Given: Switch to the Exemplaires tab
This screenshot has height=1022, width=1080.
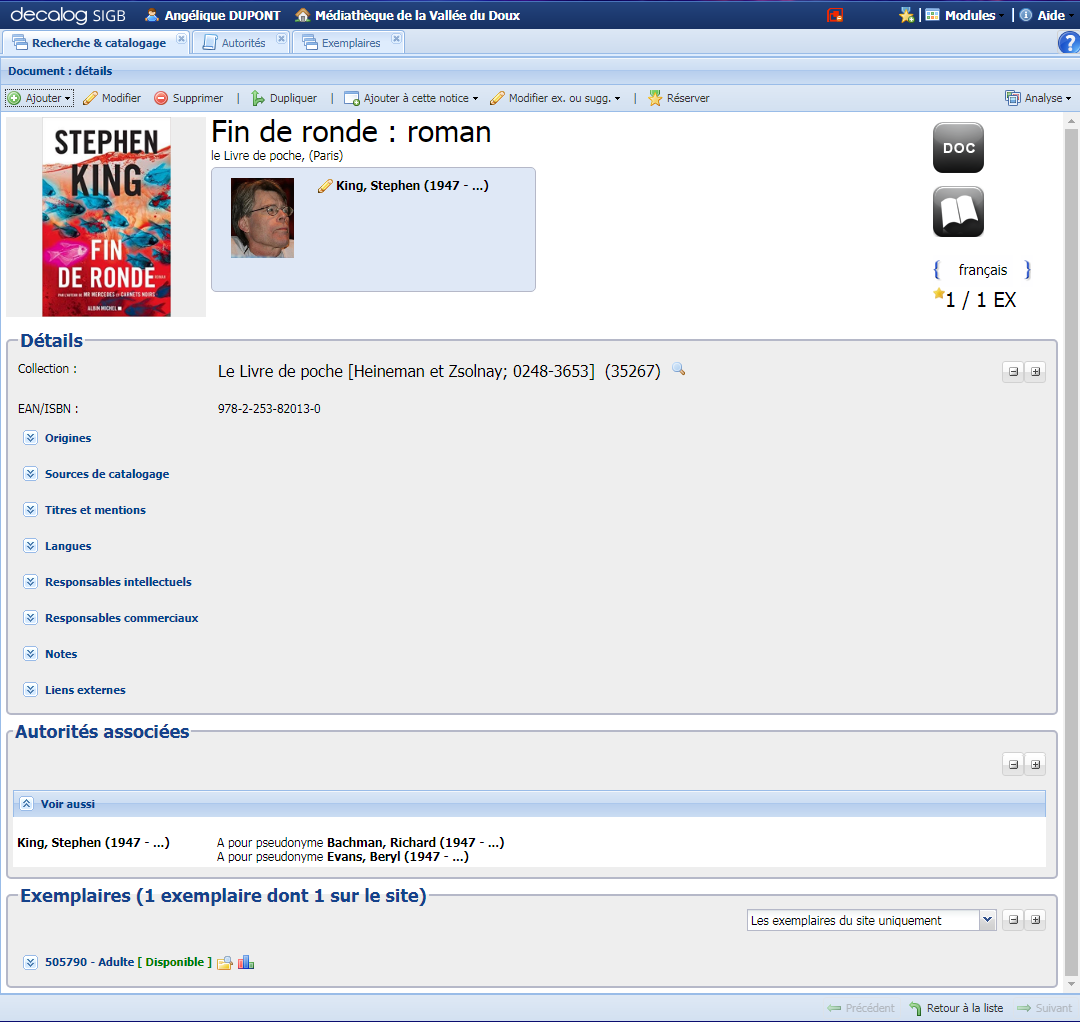Looking at the screenshot, I should click(x=350, y=43).
